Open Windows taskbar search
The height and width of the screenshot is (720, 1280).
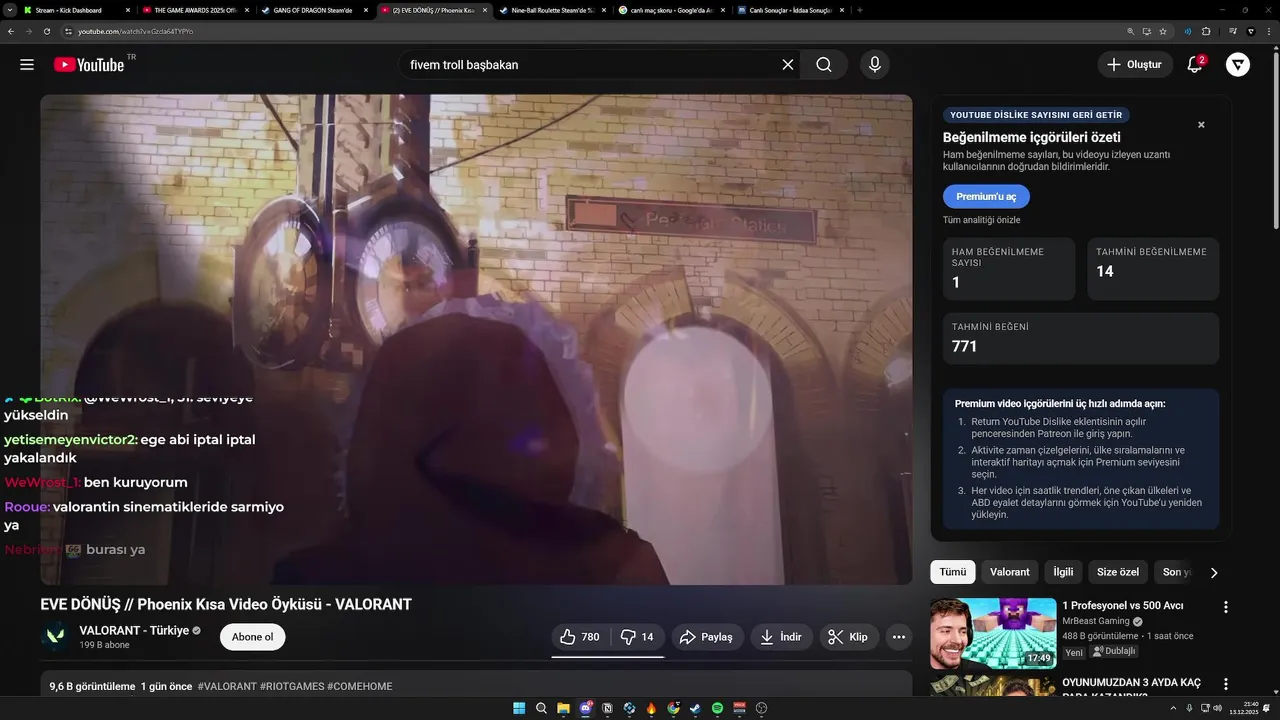coord(541,708)
